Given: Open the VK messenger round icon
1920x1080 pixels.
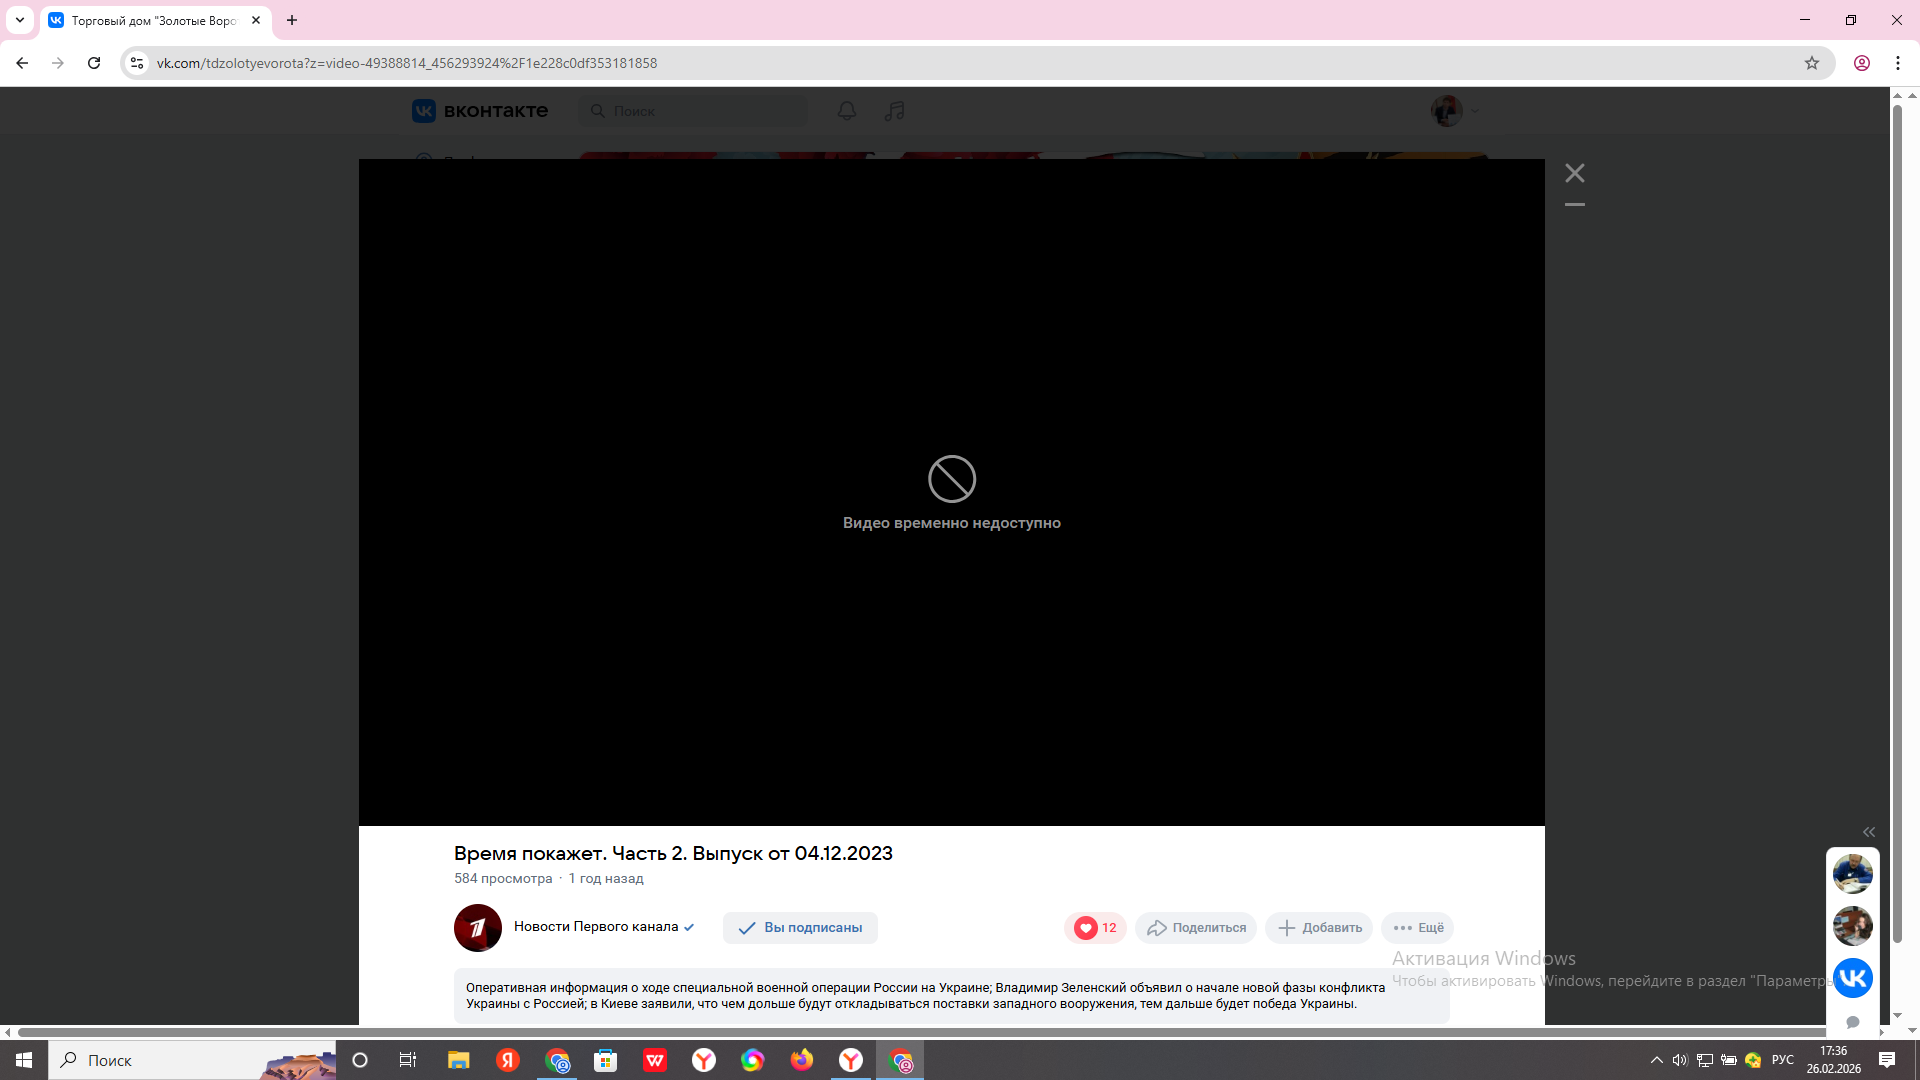Looking at the screenshot, I should 1852,977.
